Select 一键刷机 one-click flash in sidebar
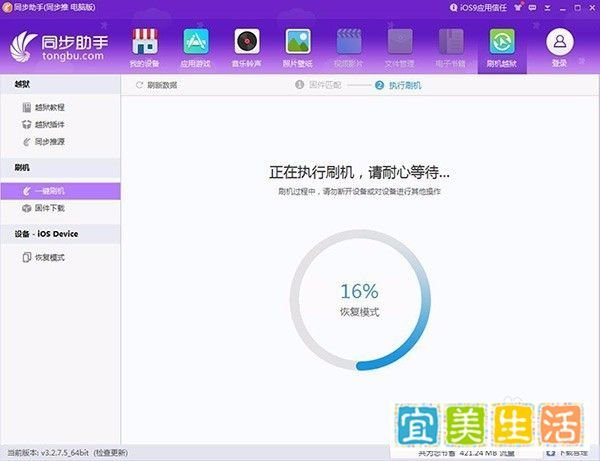Screen dimensions: 600x461 pos(60,191)
